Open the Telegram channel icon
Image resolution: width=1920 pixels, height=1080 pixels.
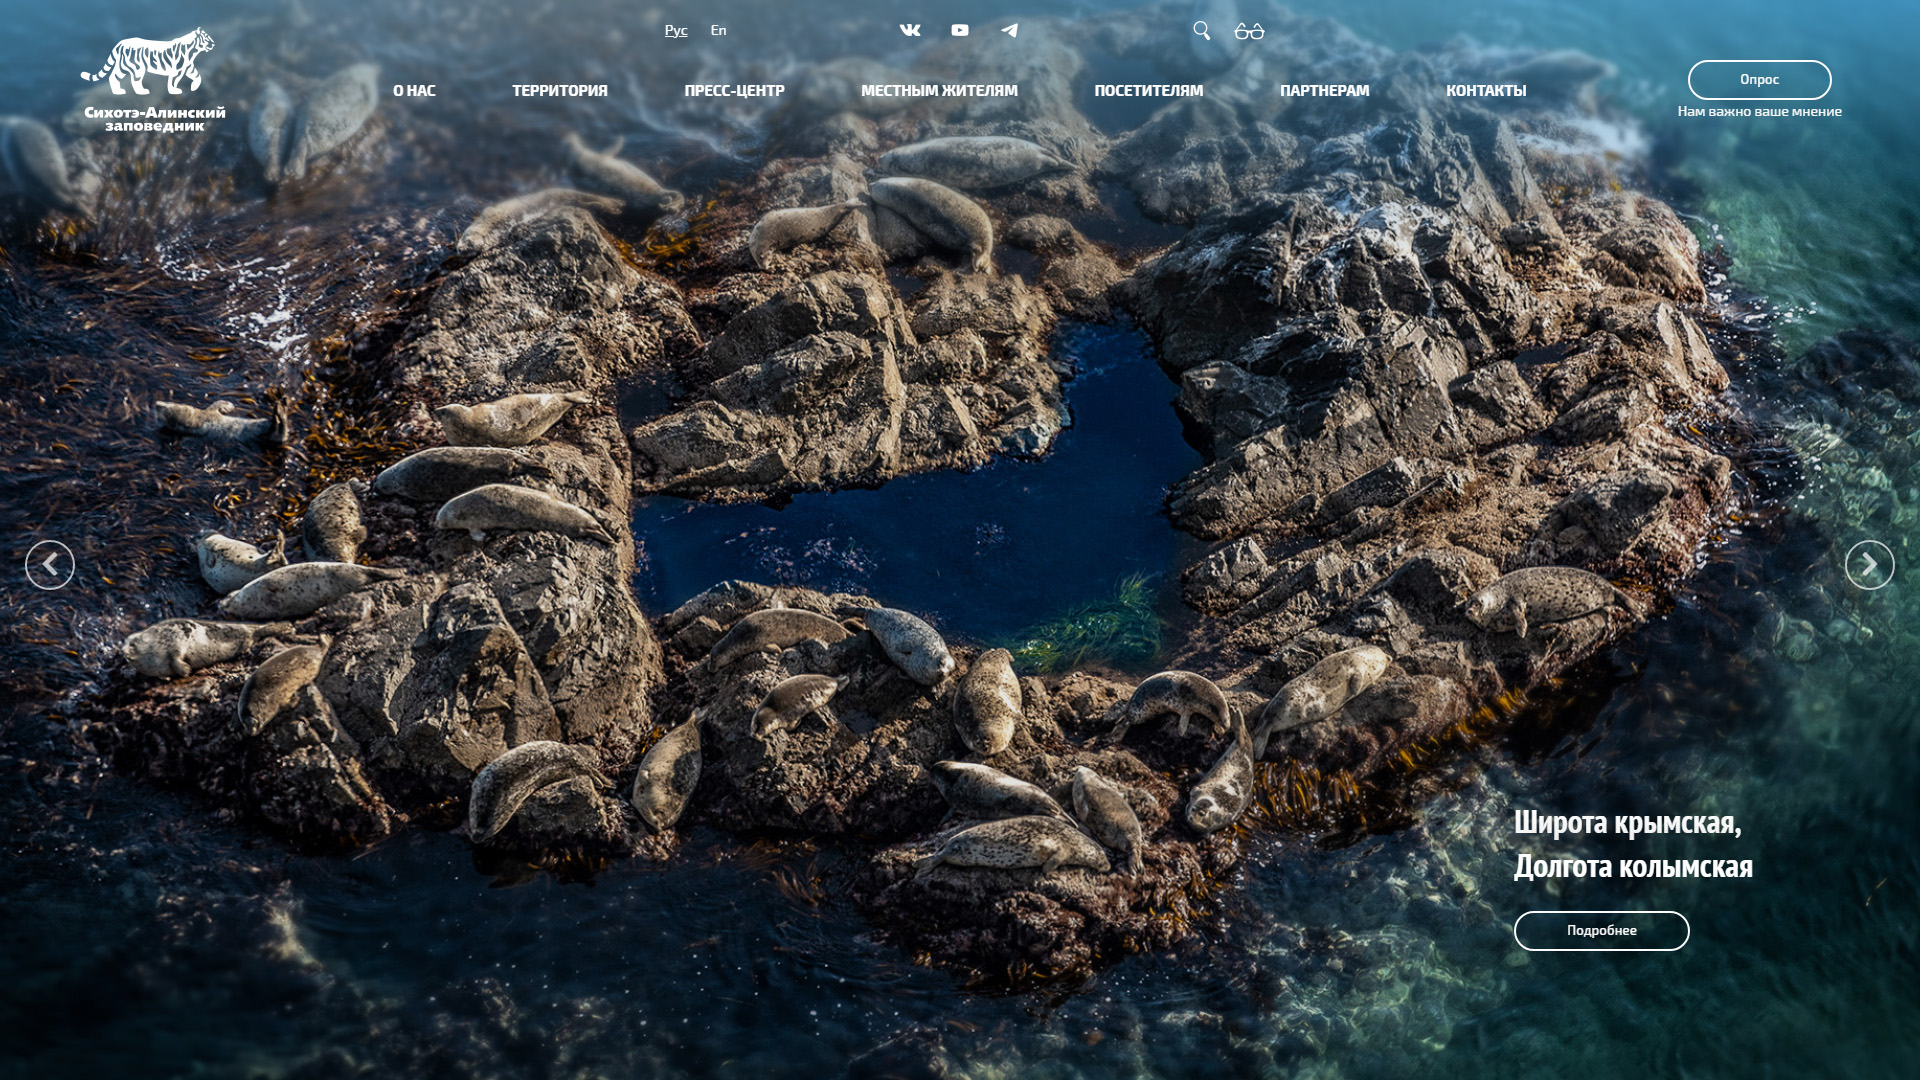coord(1010,31)
